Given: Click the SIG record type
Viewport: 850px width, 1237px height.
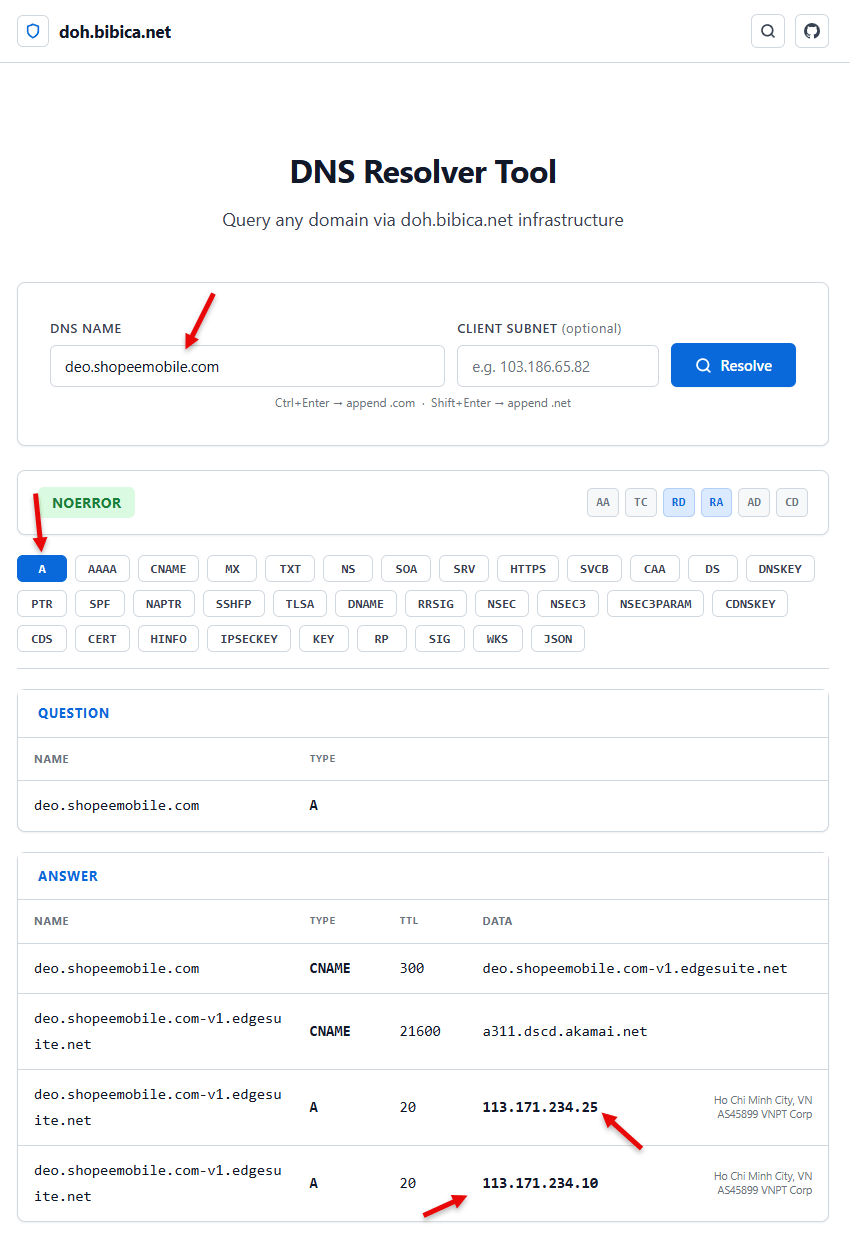Looking at the screenshot, I should 440,639.
